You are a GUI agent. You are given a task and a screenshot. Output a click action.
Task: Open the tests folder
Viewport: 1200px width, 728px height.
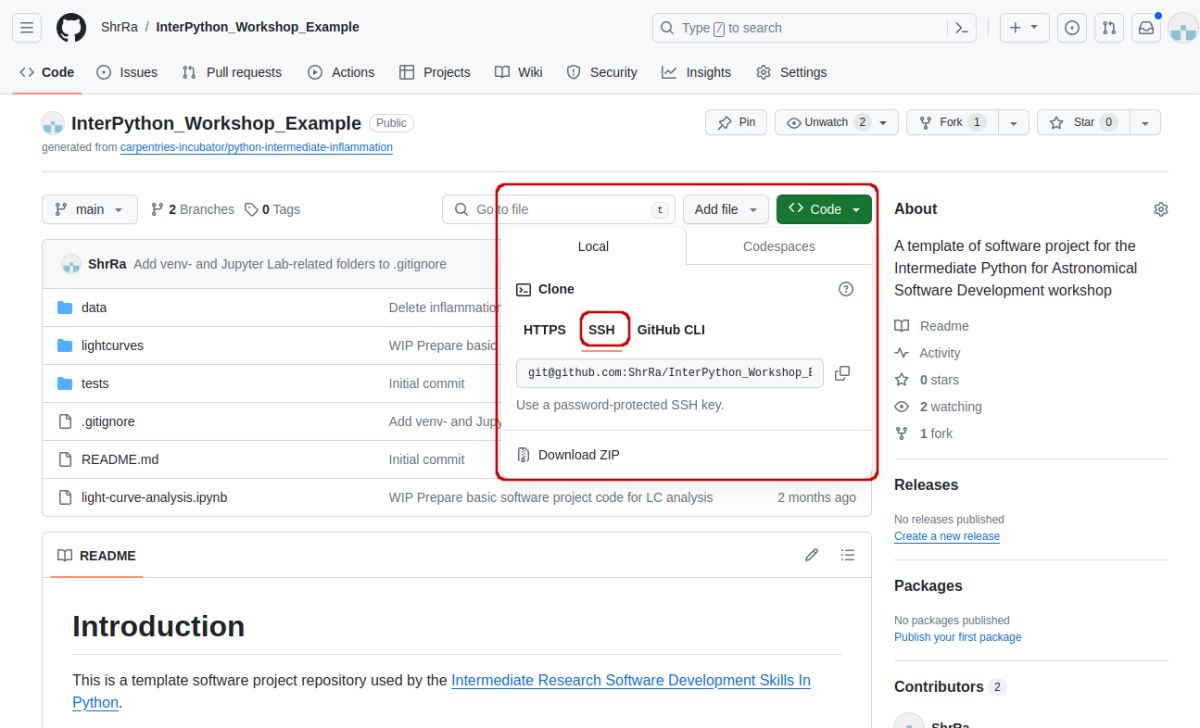(x=95, y=383)
